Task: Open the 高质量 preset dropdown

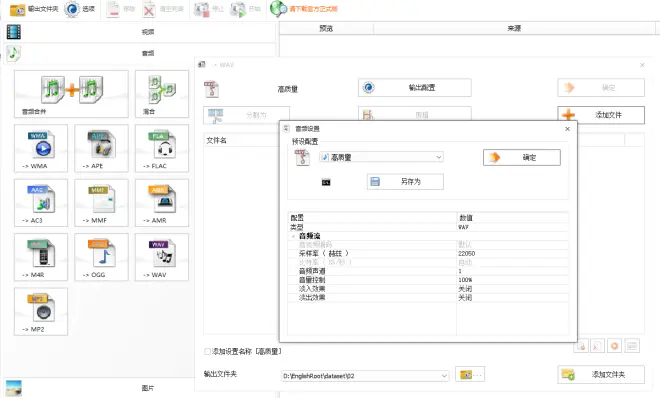Action: coord(381,157)
